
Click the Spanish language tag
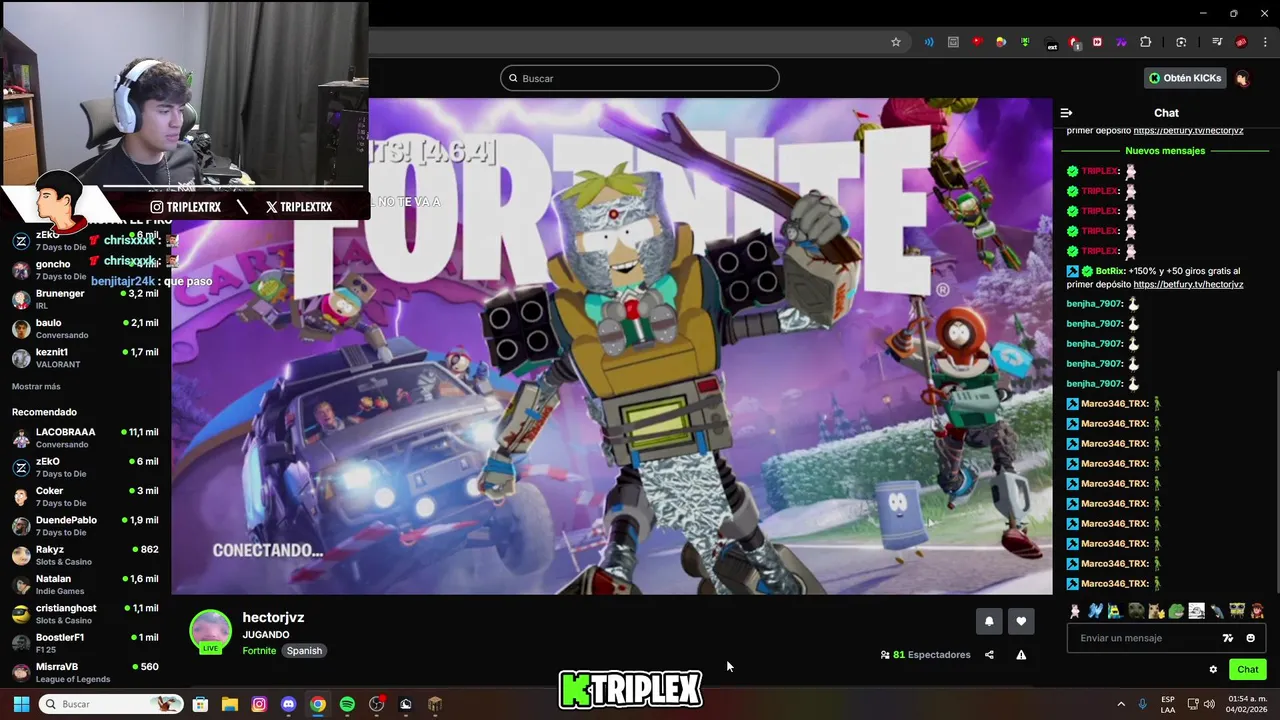304,651
